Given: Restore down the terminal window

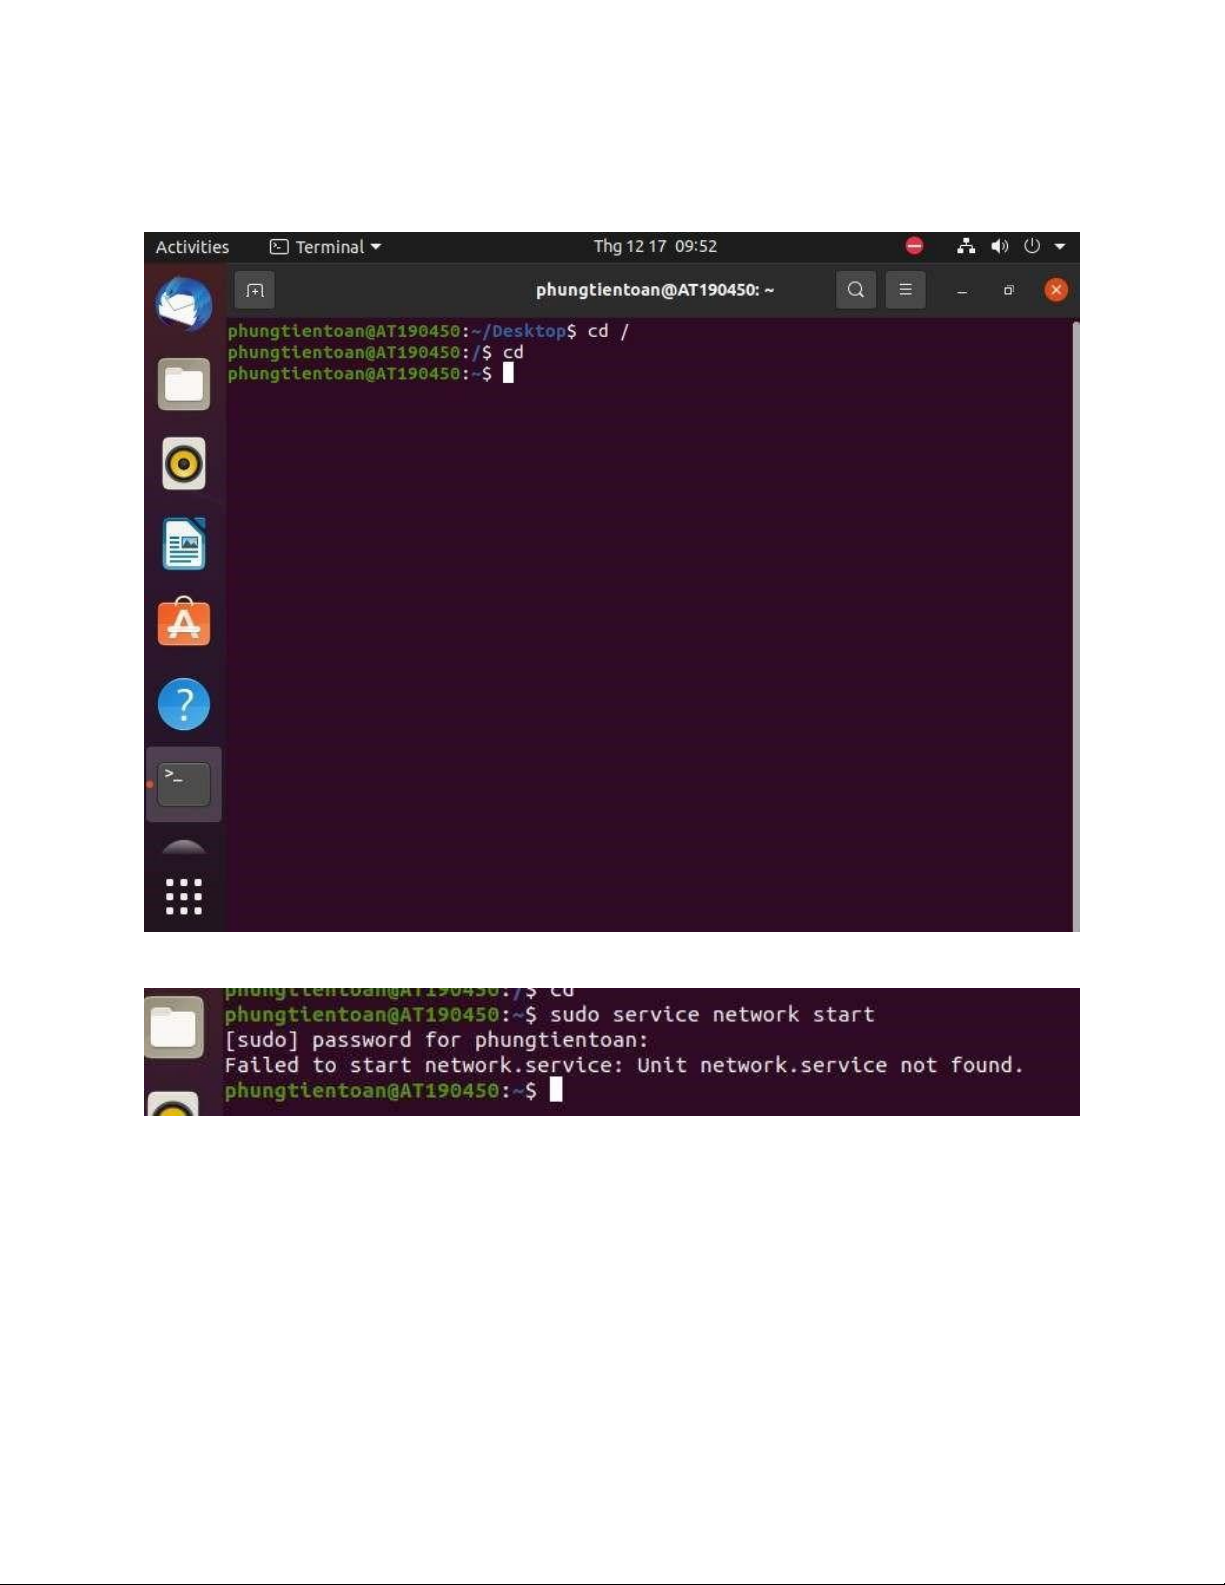Looking at the screenshot, I should (x=1008, y=290).
